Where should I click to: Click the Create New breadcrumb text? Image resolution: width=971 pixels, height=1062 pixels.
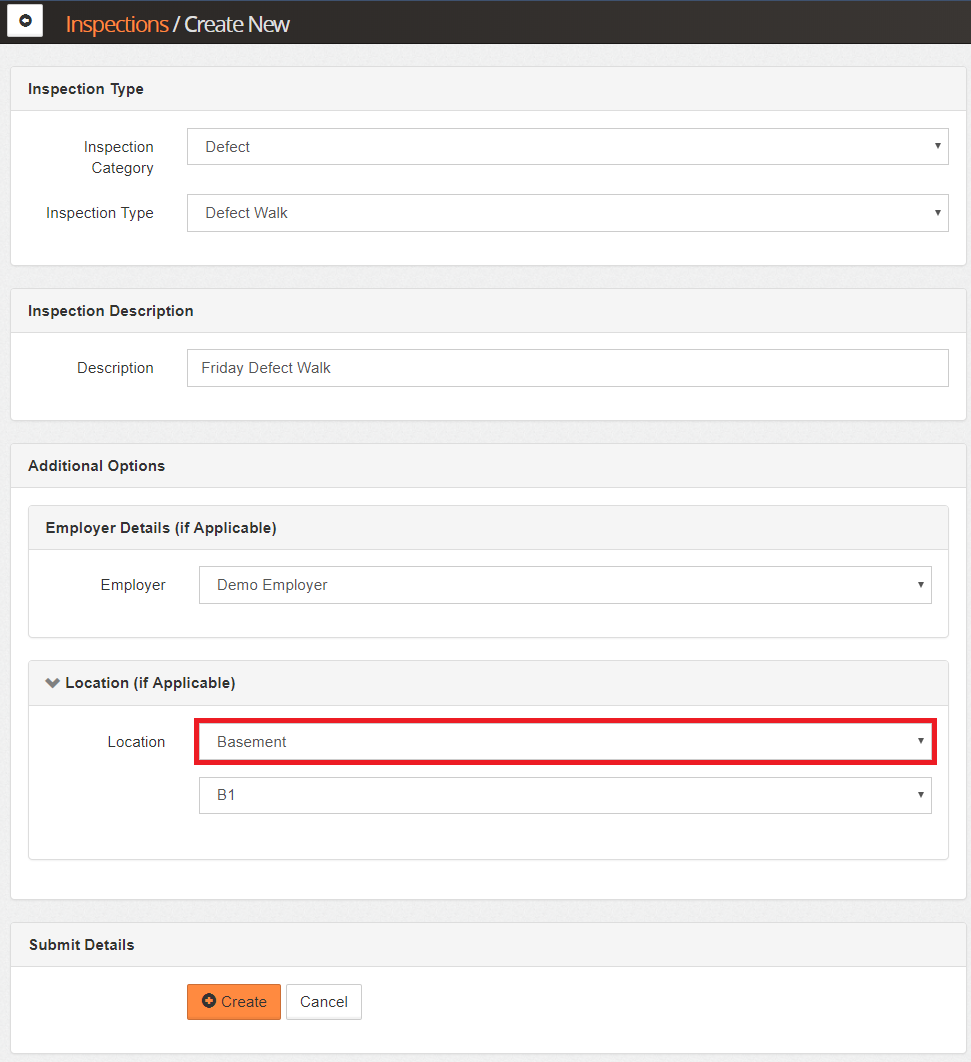237,24
